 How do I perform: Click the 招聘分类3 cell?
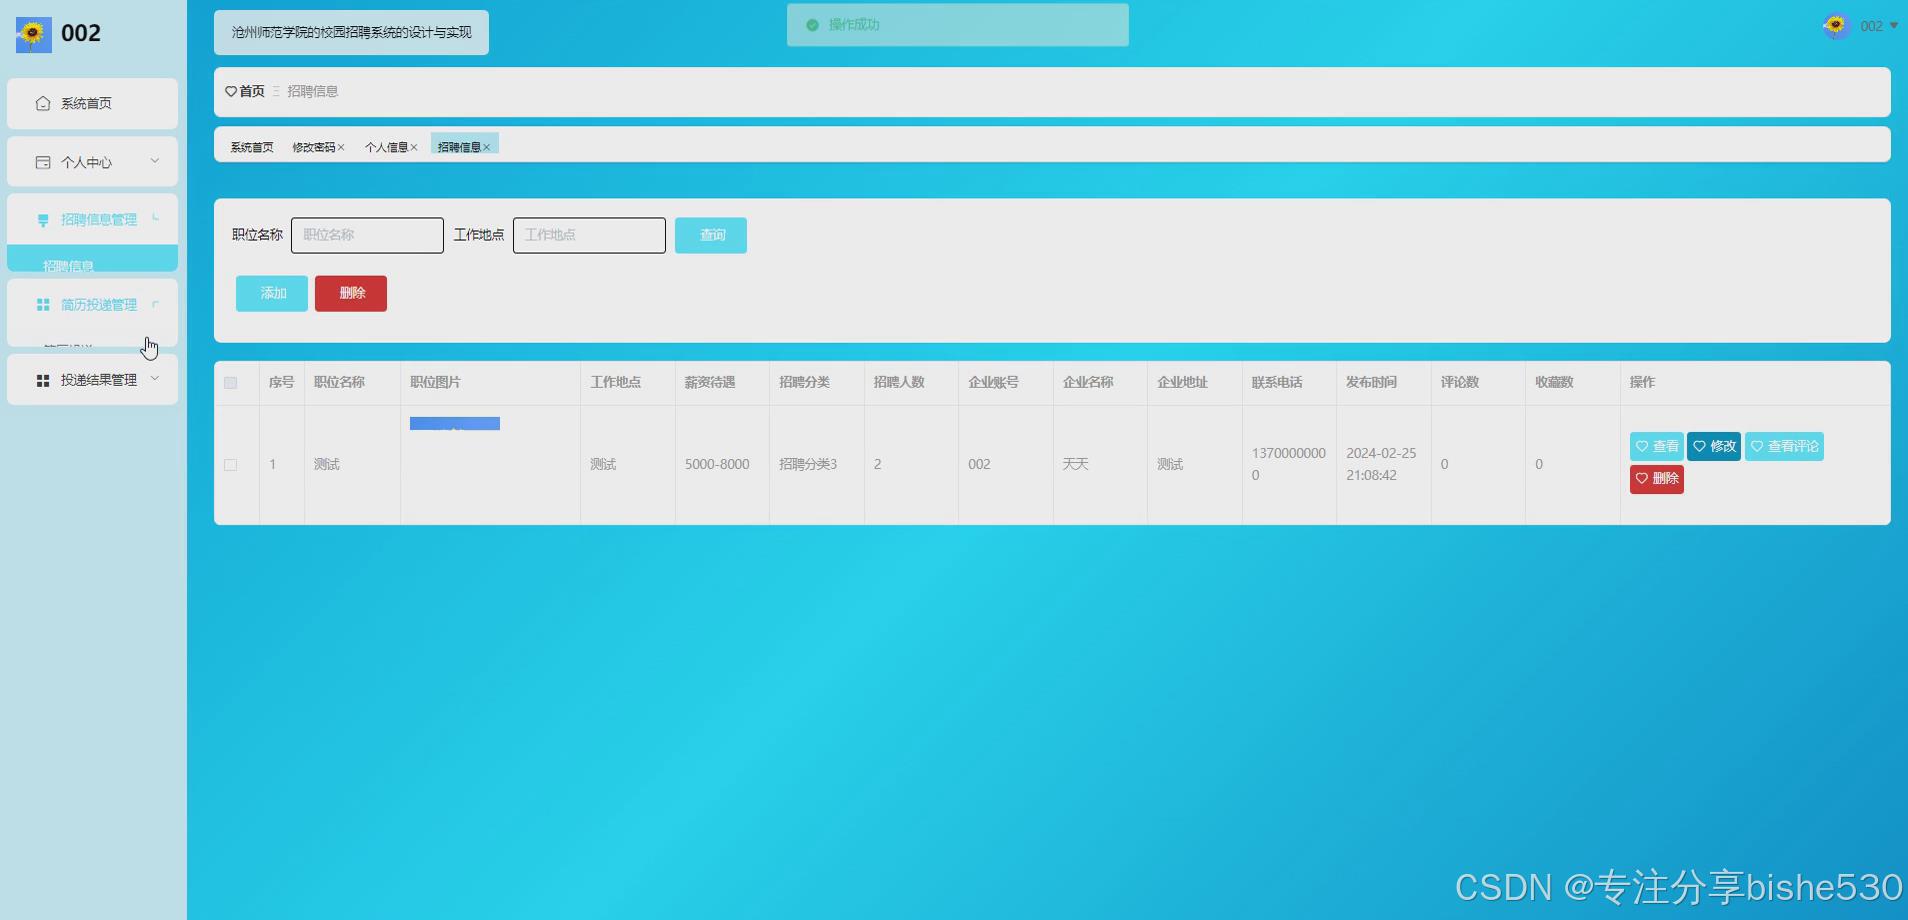click(x=808, y=464)
